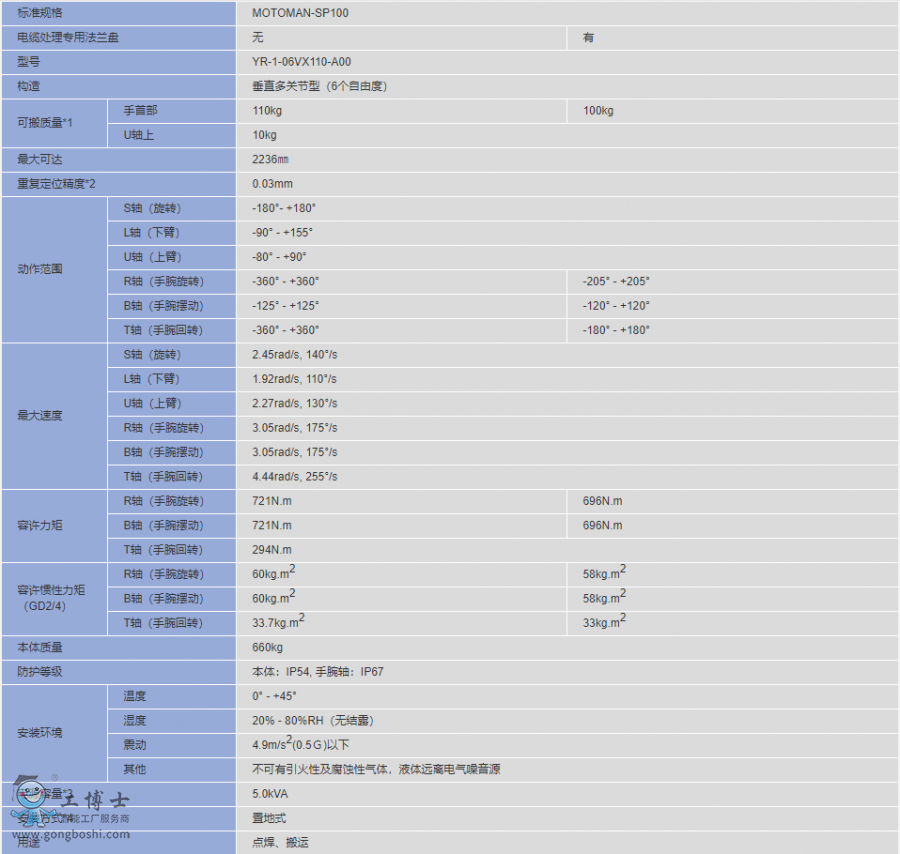Viewport: 900px width, 854px height.
Task: Select the B轴 range "-120° - +120°"
Action: coord(616,306)
